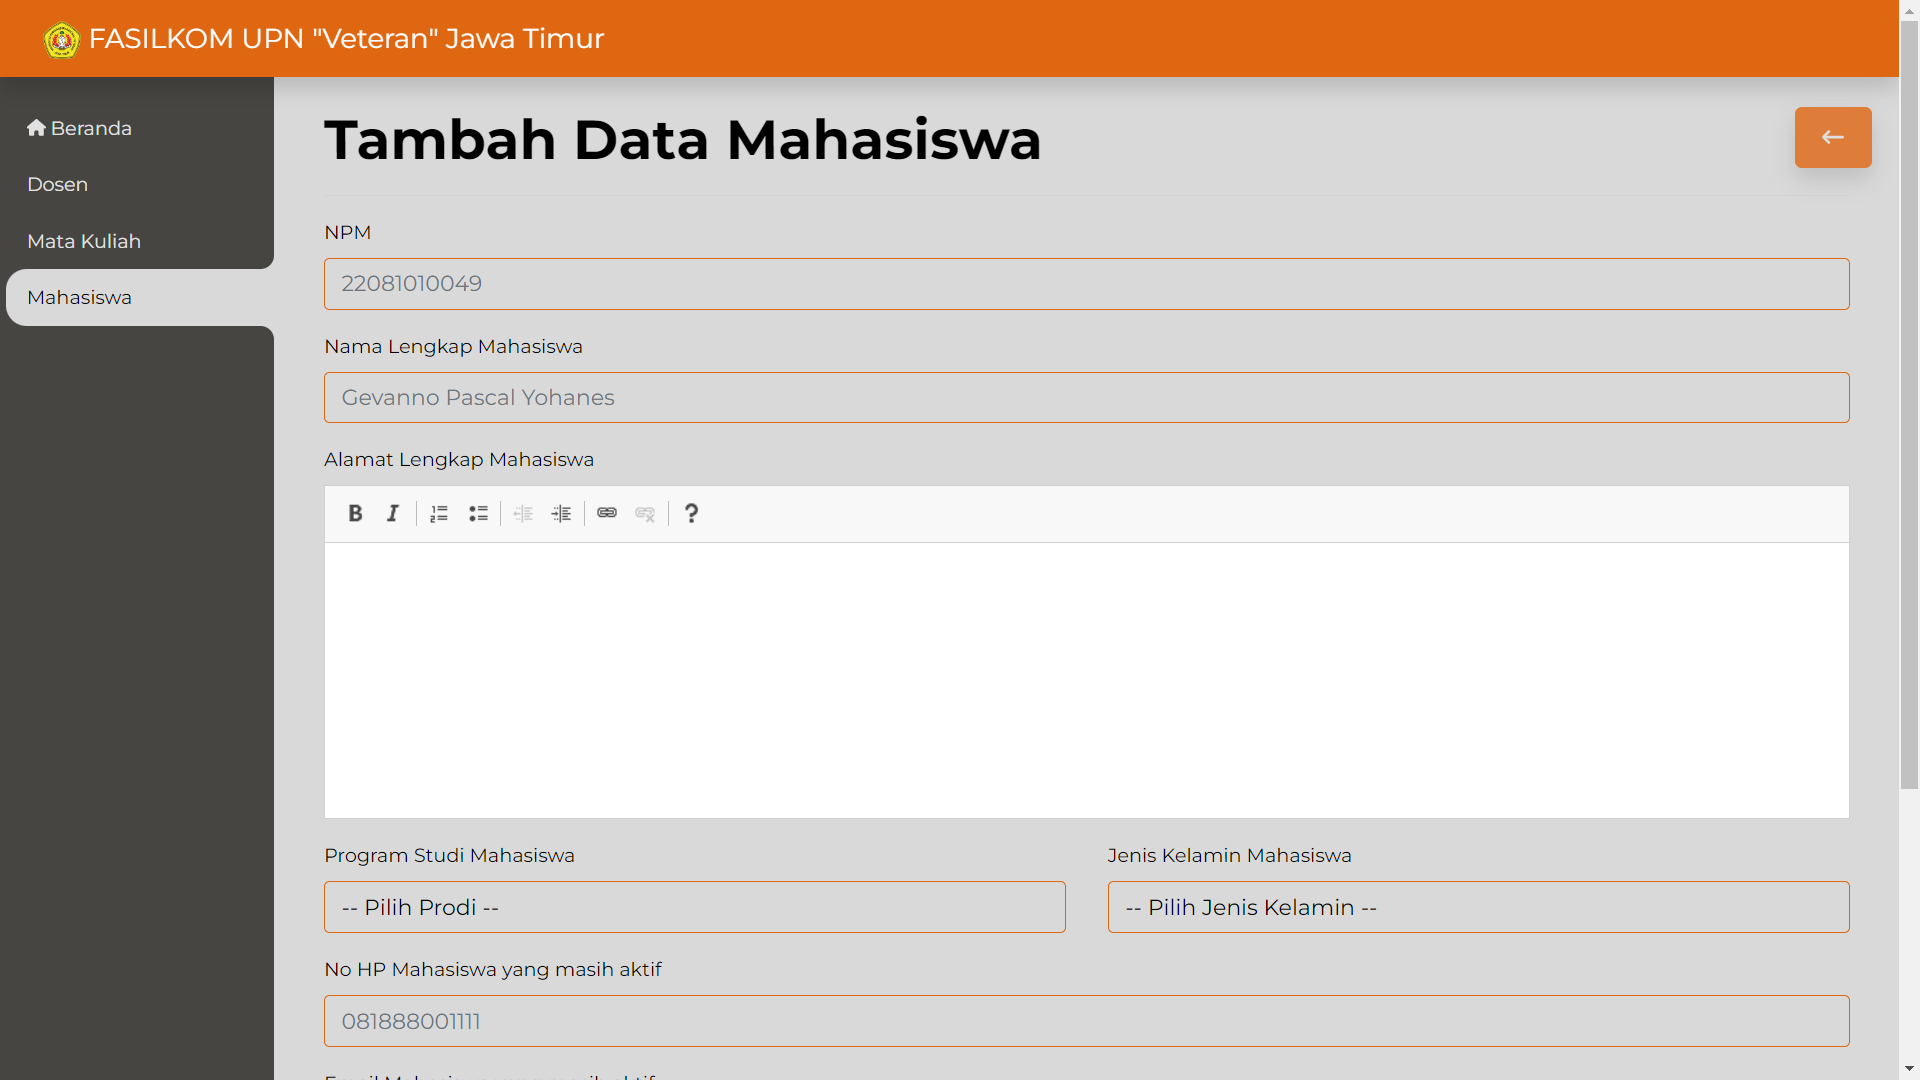Focus the Nama Lengkap Mahasiswa field
Screen dimensions: 1920x1080
click(1086, 398)
